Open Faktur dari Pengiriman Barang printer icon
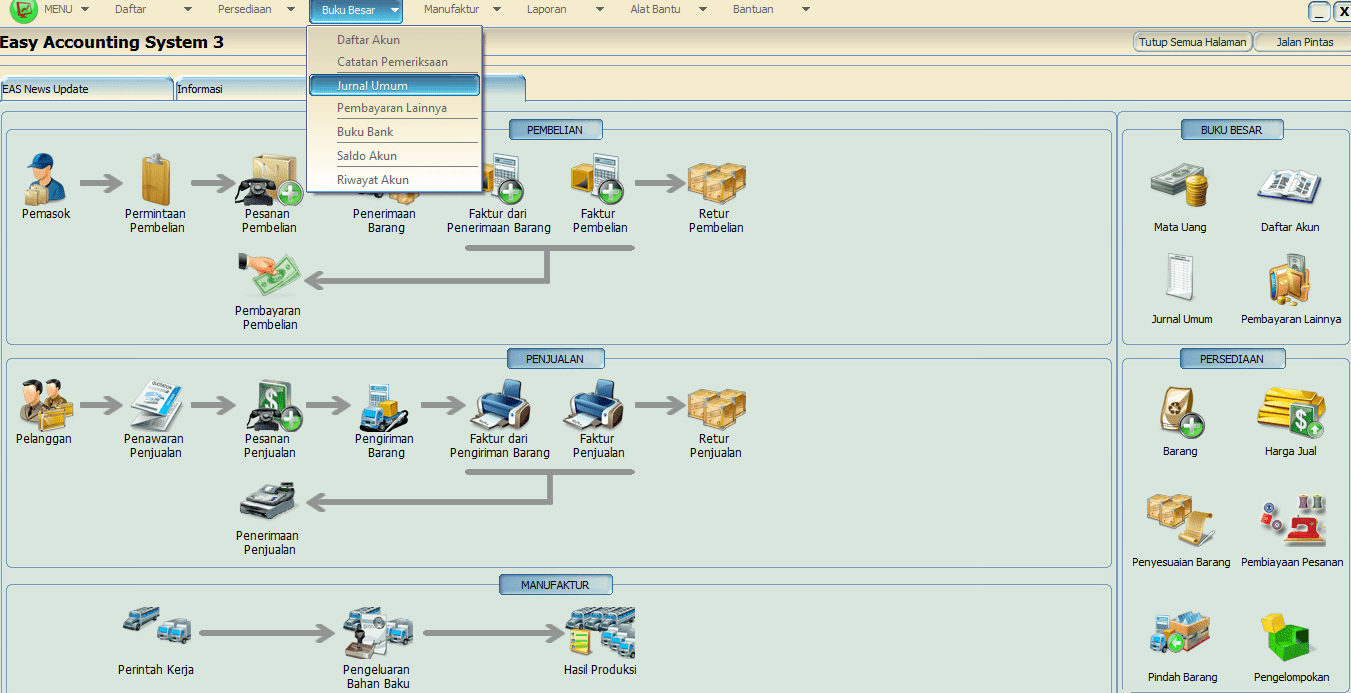This screenshot has height=693, width=1351. (x=500, y=404)
